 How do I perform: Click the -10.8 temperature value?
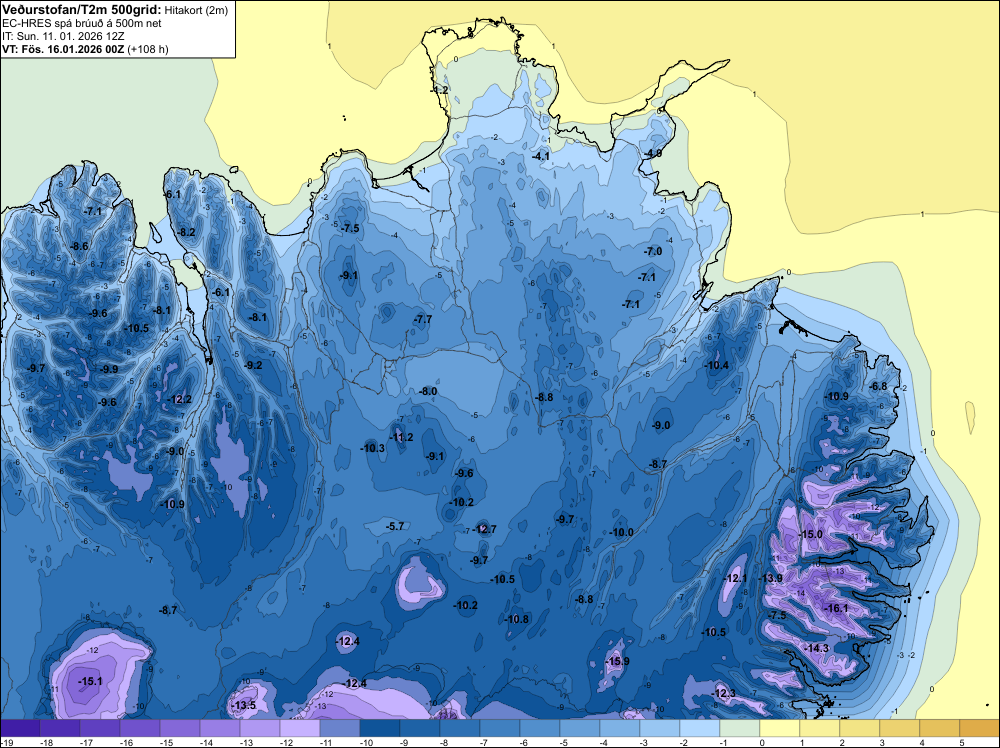tap(517, 619)
